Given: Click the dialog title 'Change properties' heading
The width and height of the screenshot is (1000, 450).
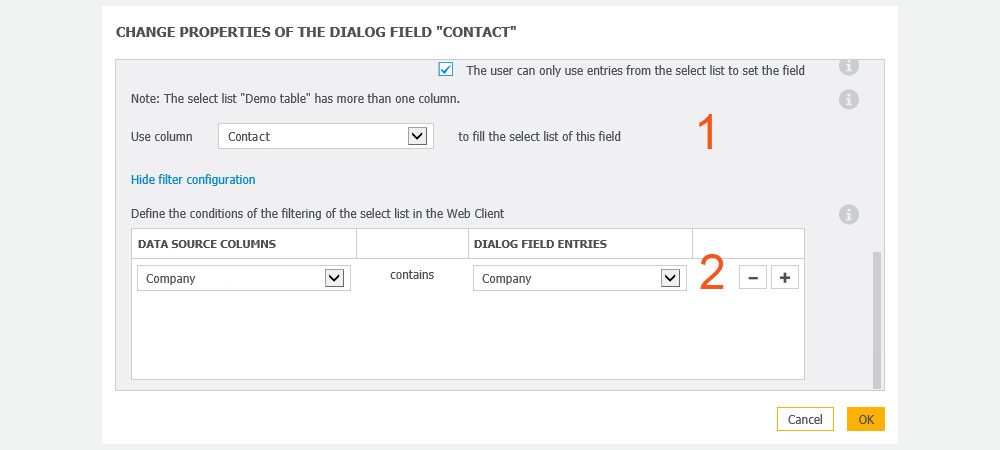Looking at the screenshot, I should pyautogui.click(x=316, y=32).
